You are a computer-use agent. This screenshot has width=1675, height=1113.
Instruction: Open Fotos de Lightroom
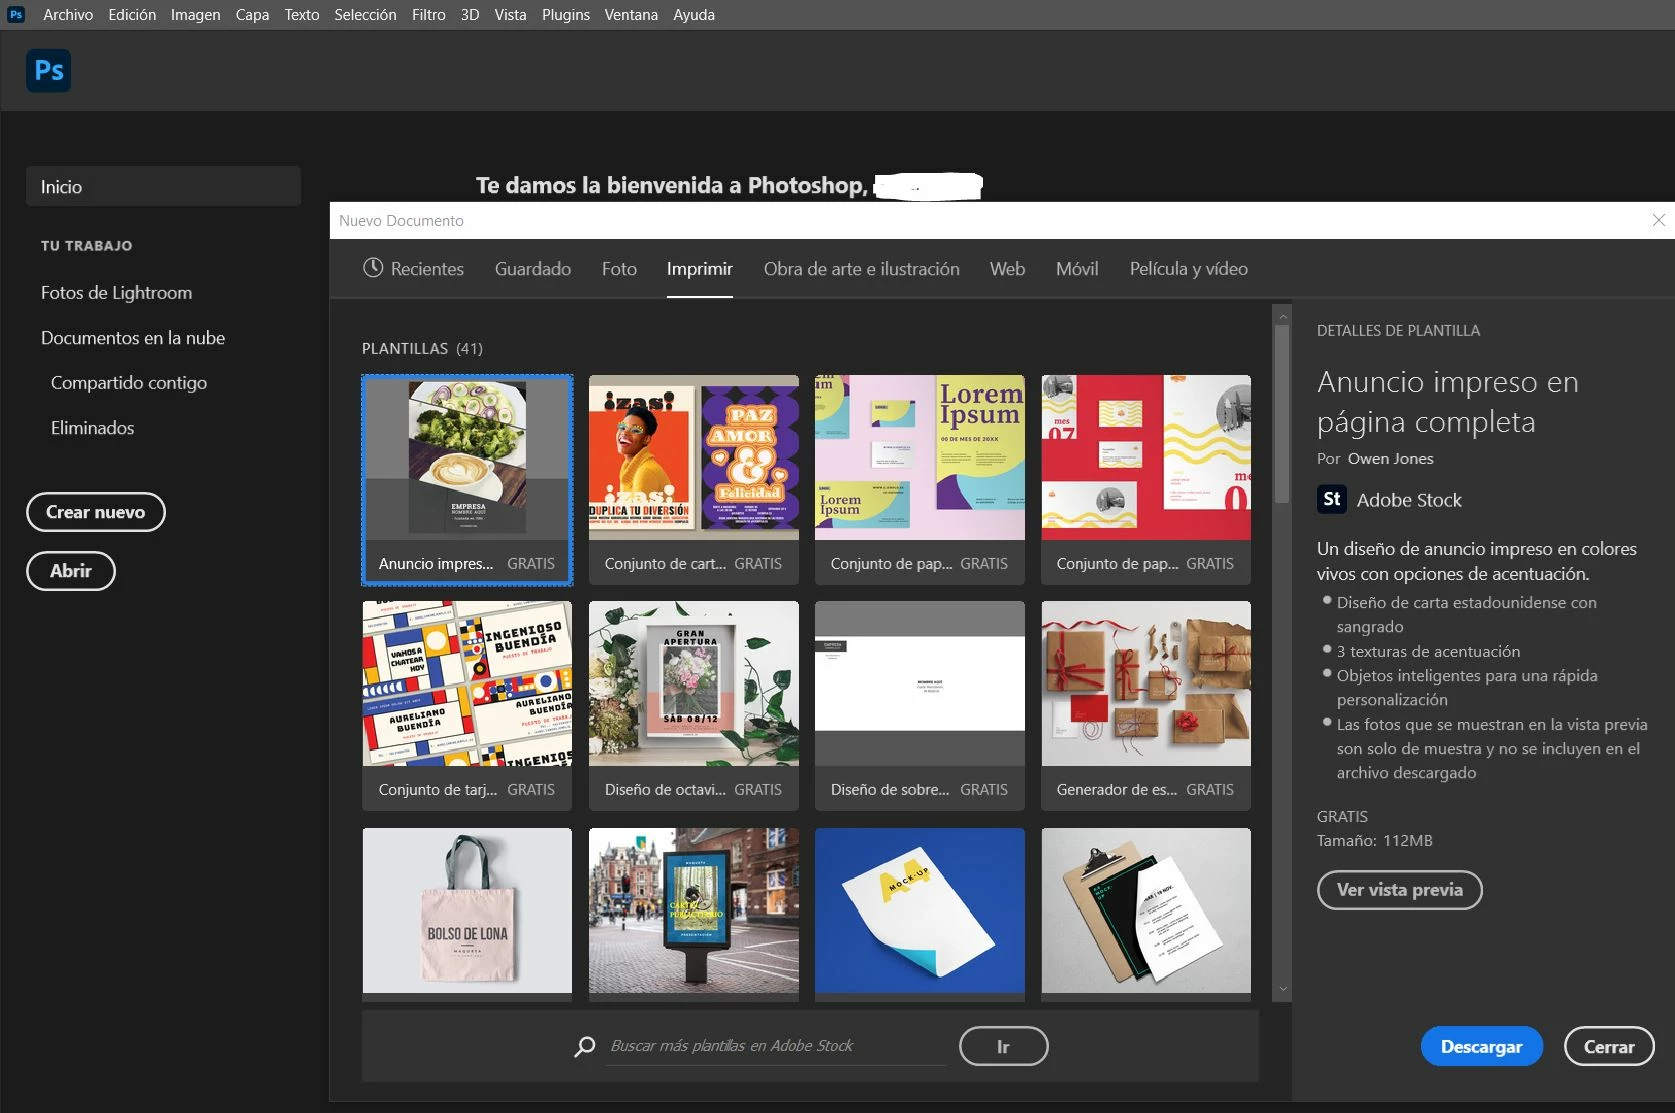pos(116,293)
